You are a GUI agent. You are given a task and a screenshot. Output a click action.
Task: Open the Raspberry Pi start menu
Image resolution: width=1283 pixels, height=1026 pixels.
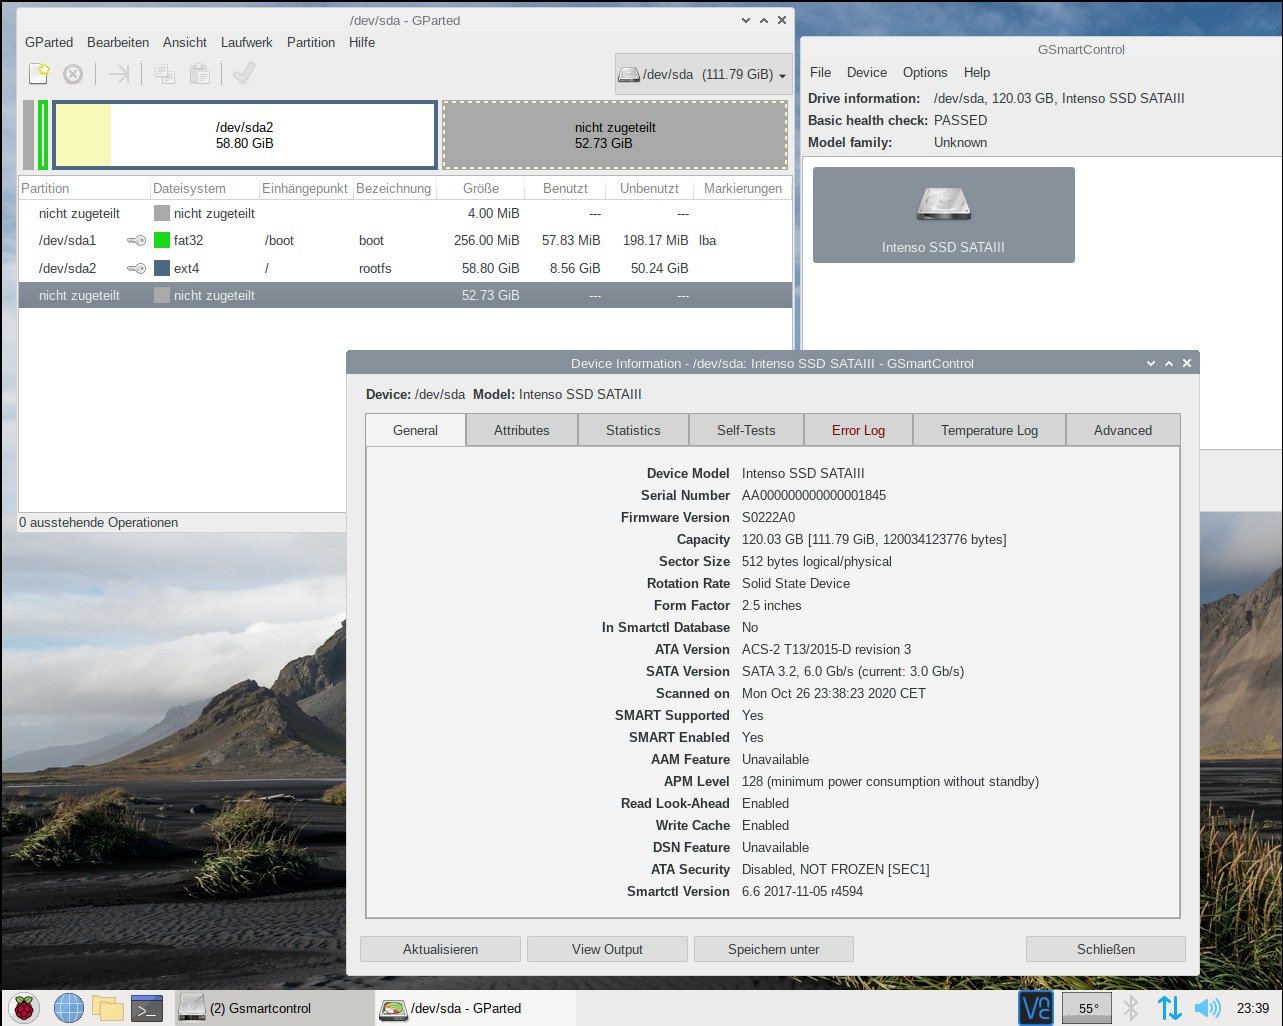25,1008
